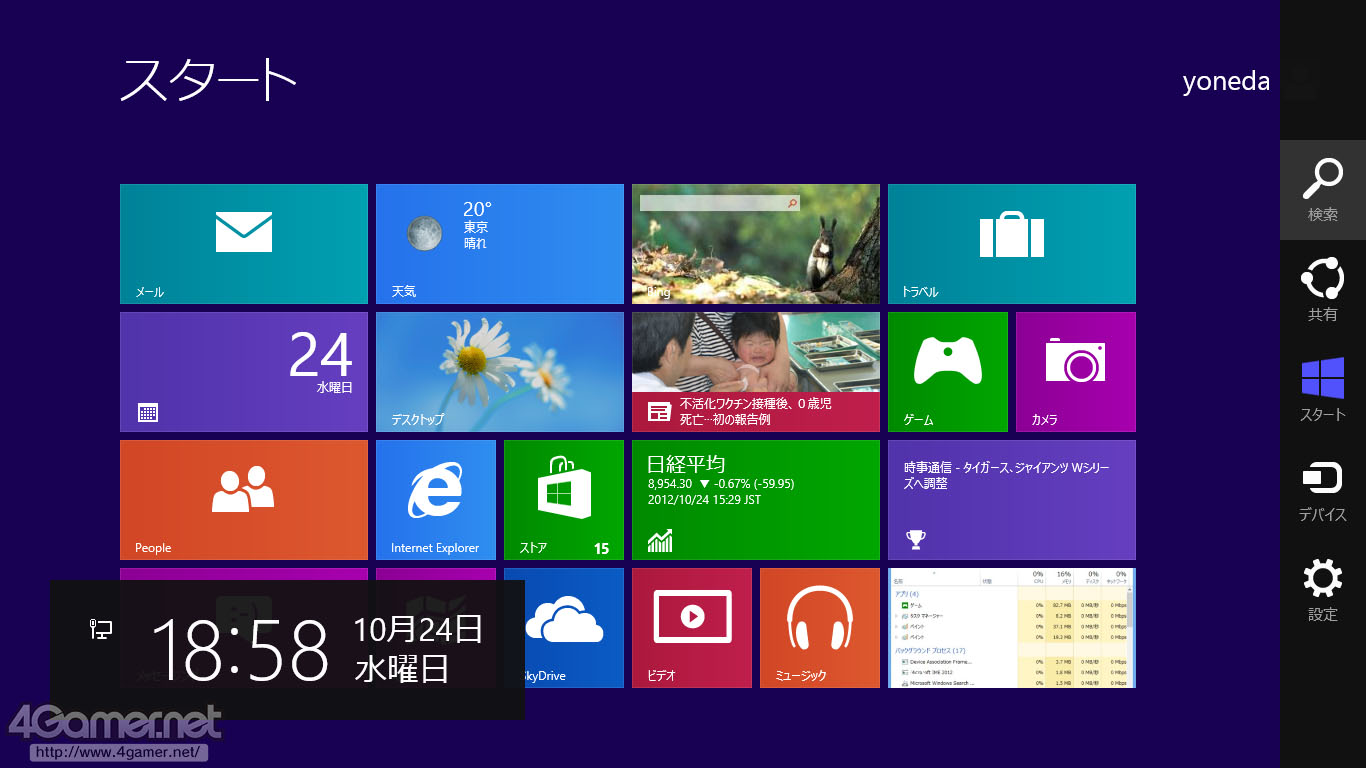Open the 天気 weather tile for 東京
This screenshot has width=1366, height=768.
point(500,244)
